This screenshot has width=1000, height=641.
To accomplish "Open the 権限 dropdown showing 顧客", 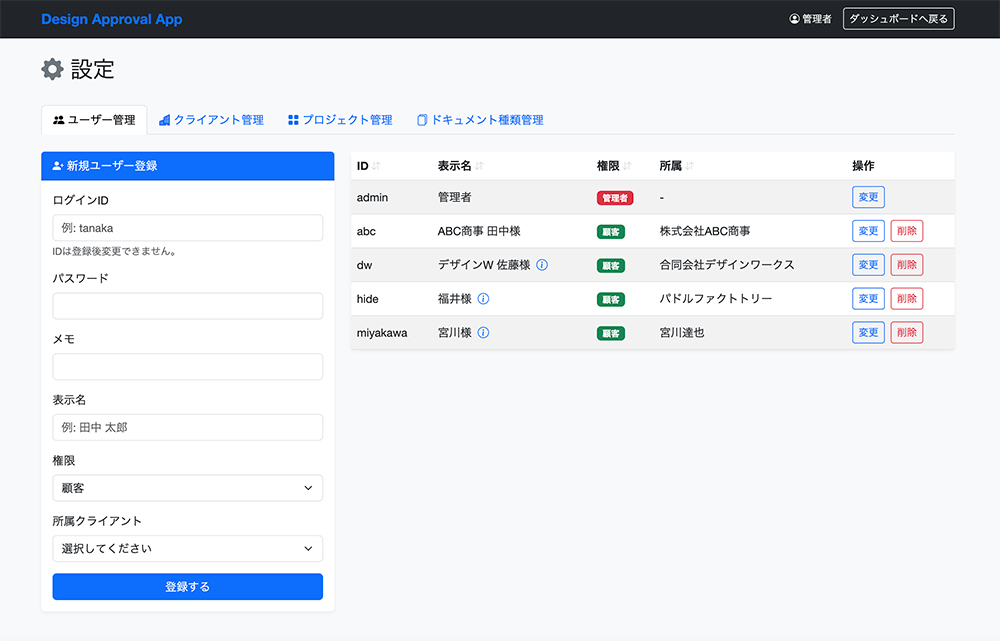I will pos(187,488).
